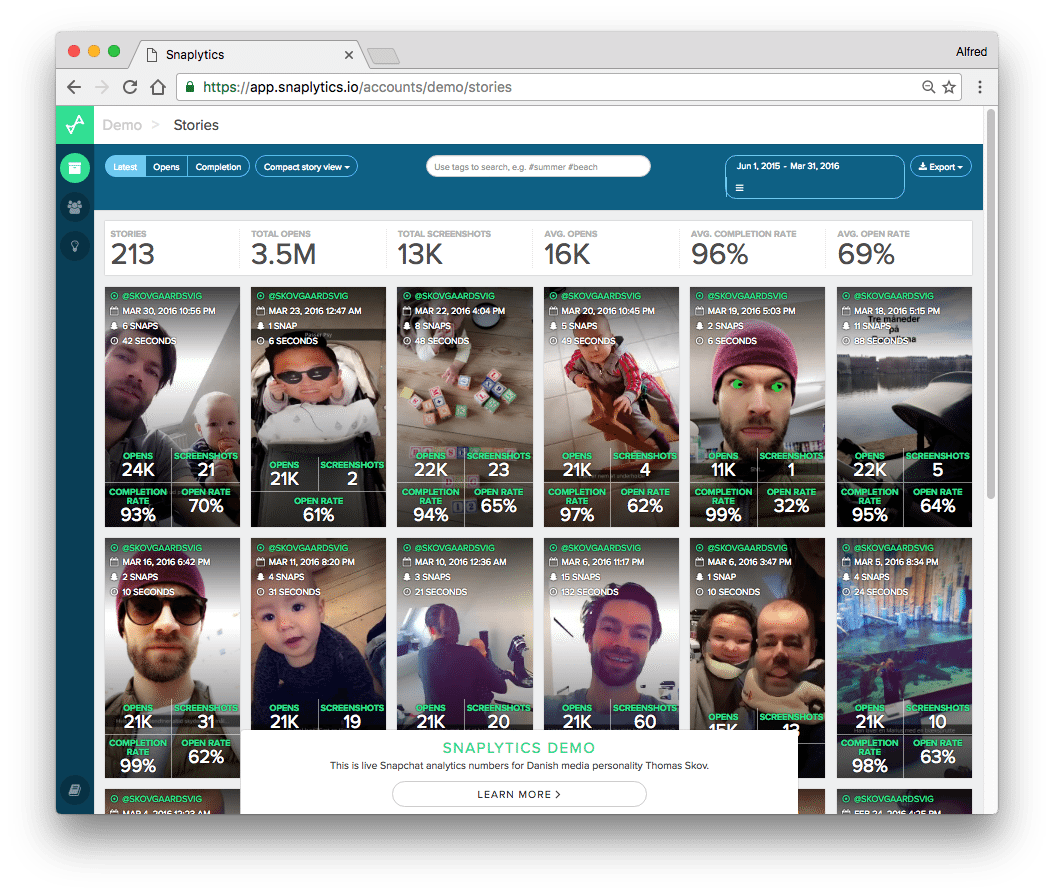Click the Stories breadcrumb label
Screen dimensions: 1054x894
(x=195, y=124)
